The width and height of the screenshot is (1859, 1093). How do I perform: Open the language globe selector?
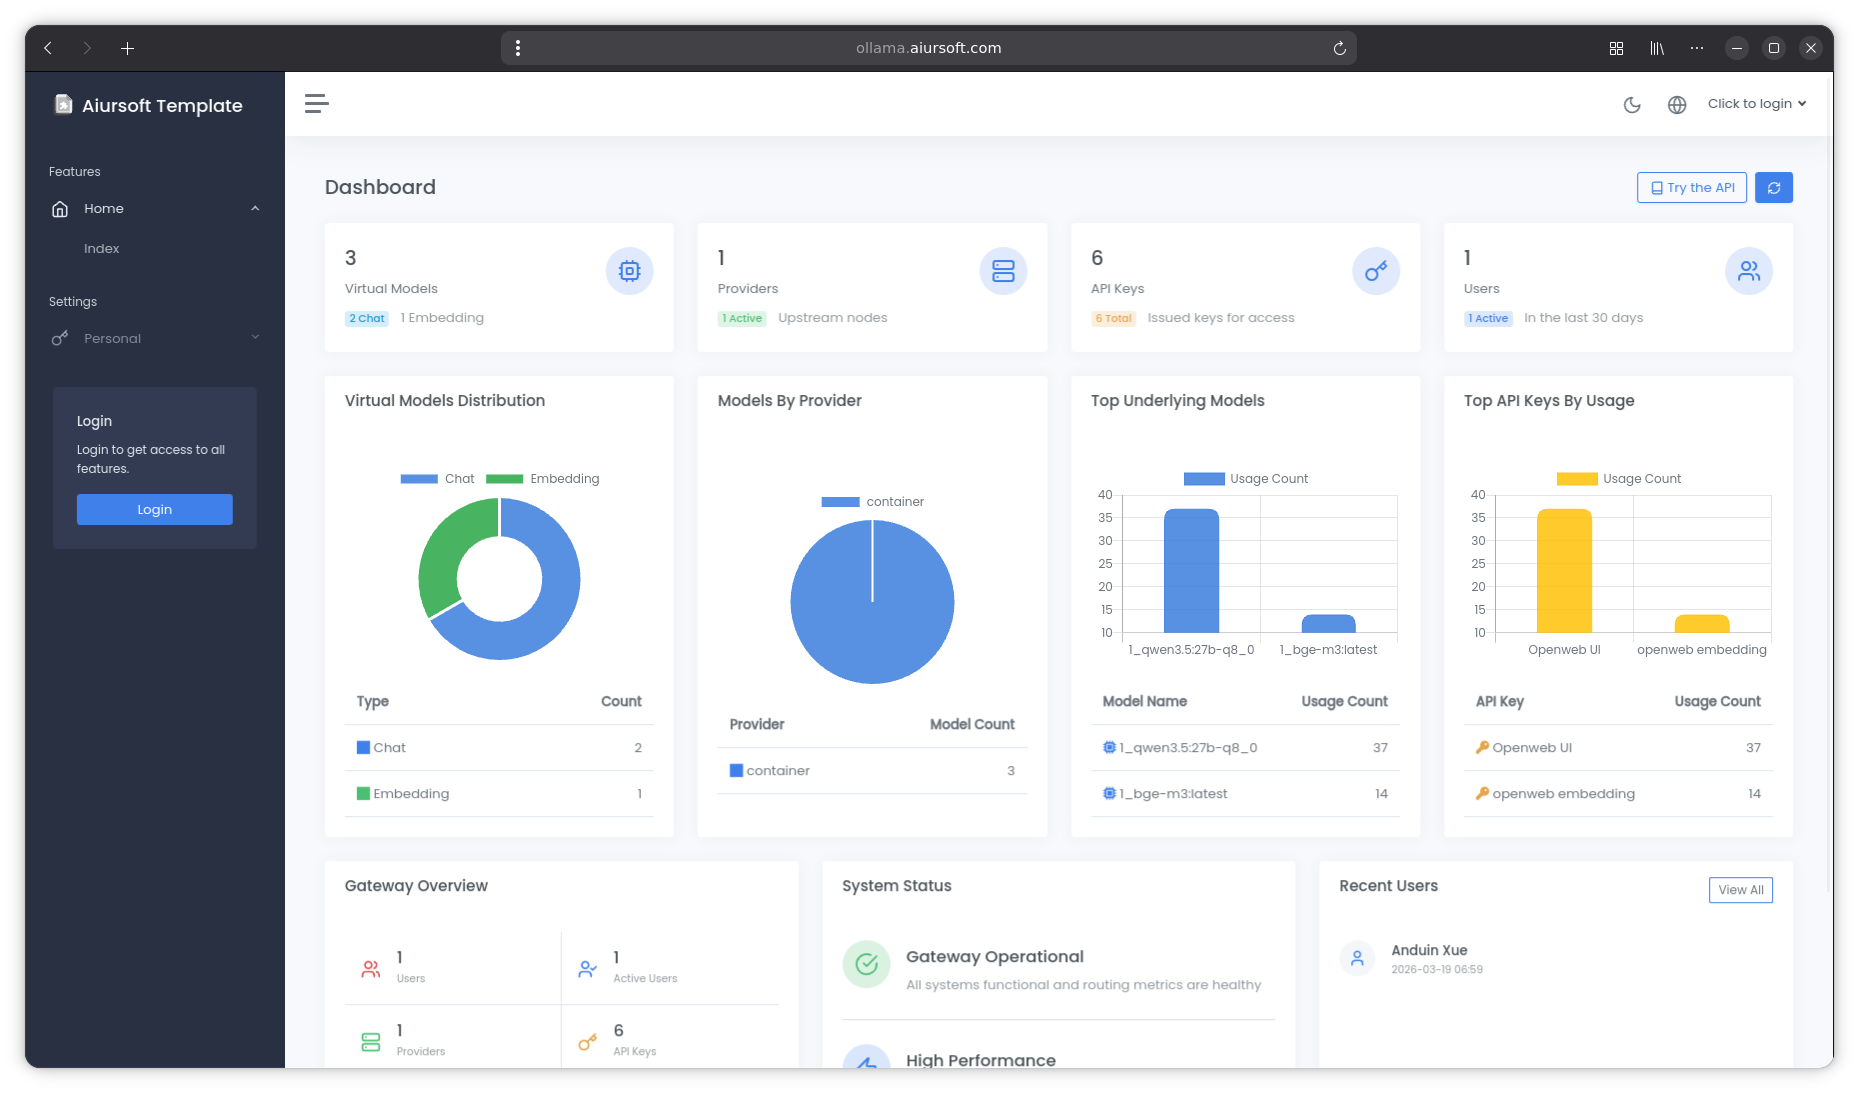pyautogui.click(x=1677, y=105)
